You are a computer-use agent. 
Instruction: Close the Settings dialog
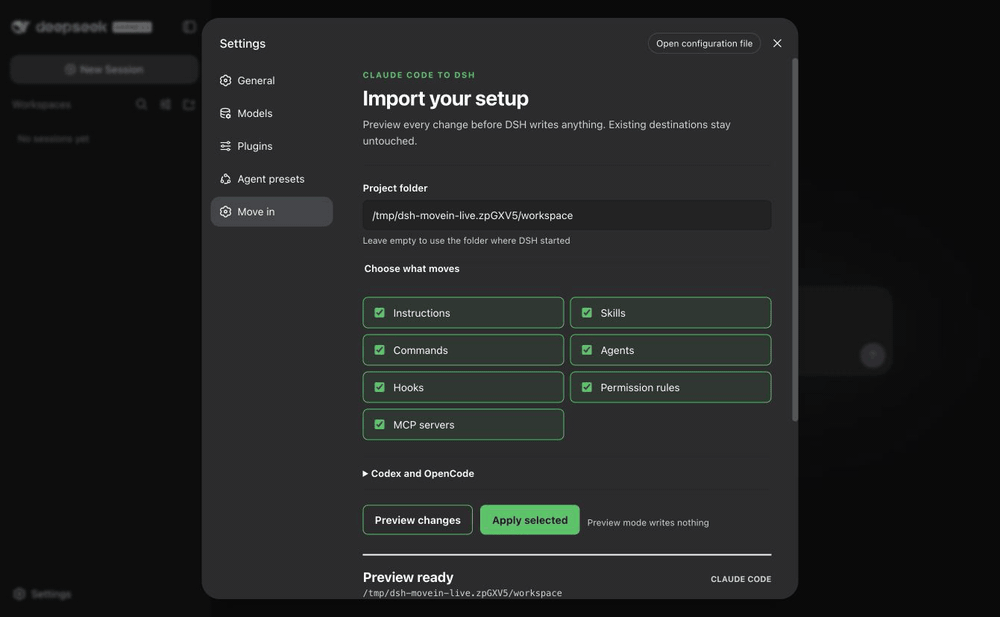(x=777, y=43)
